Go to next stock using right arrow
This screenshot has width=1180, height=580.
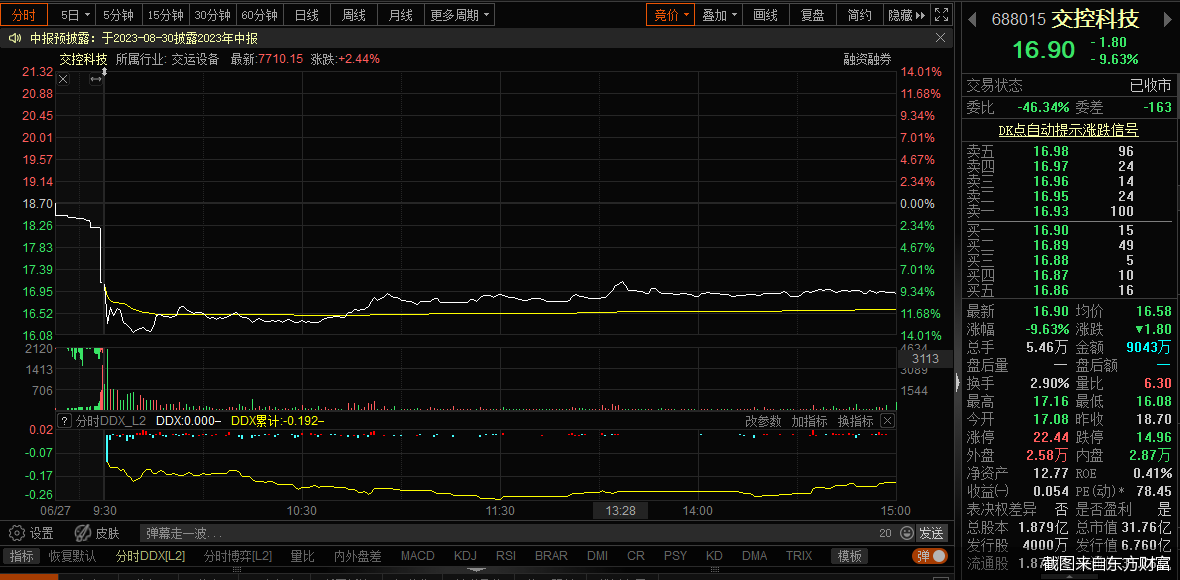(x=1166, y=19)
